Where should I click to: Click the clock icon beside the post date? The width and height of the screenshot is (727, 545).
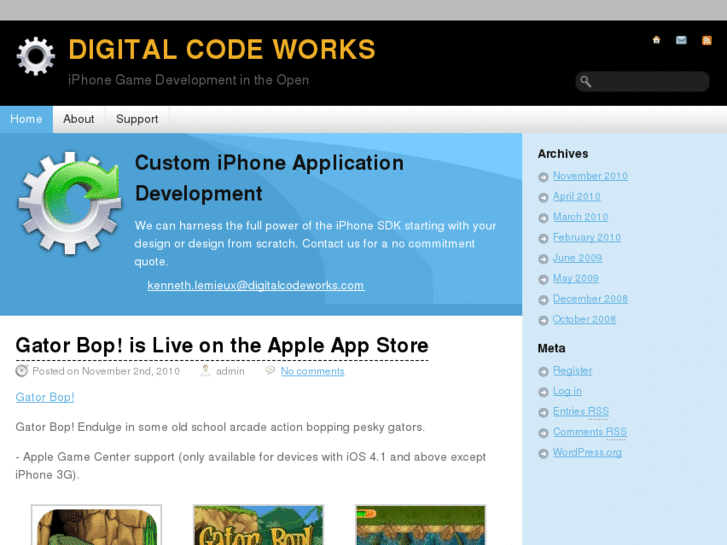22,371
